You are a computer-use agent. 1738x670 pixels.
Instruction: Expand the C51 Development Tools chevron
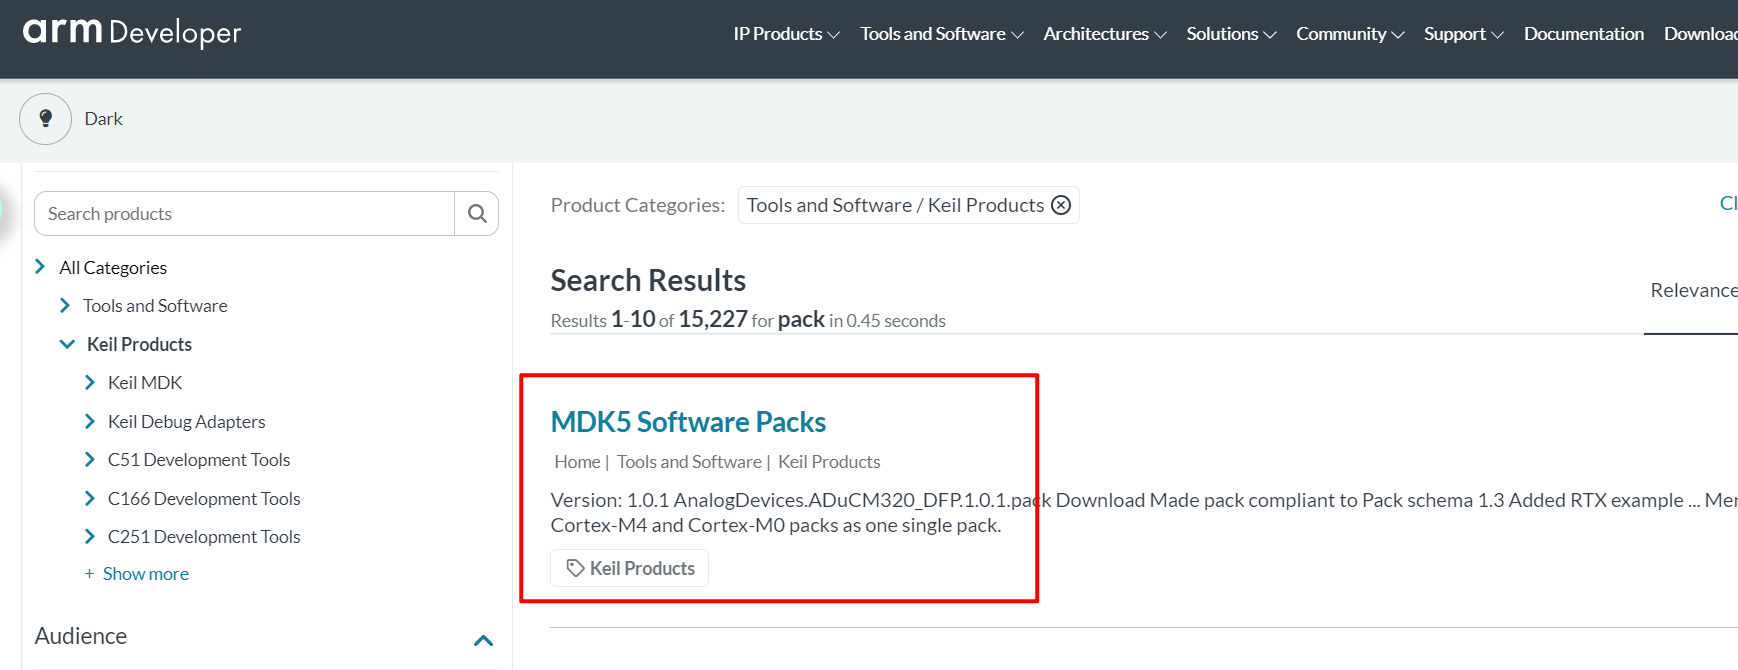(90, 459)
